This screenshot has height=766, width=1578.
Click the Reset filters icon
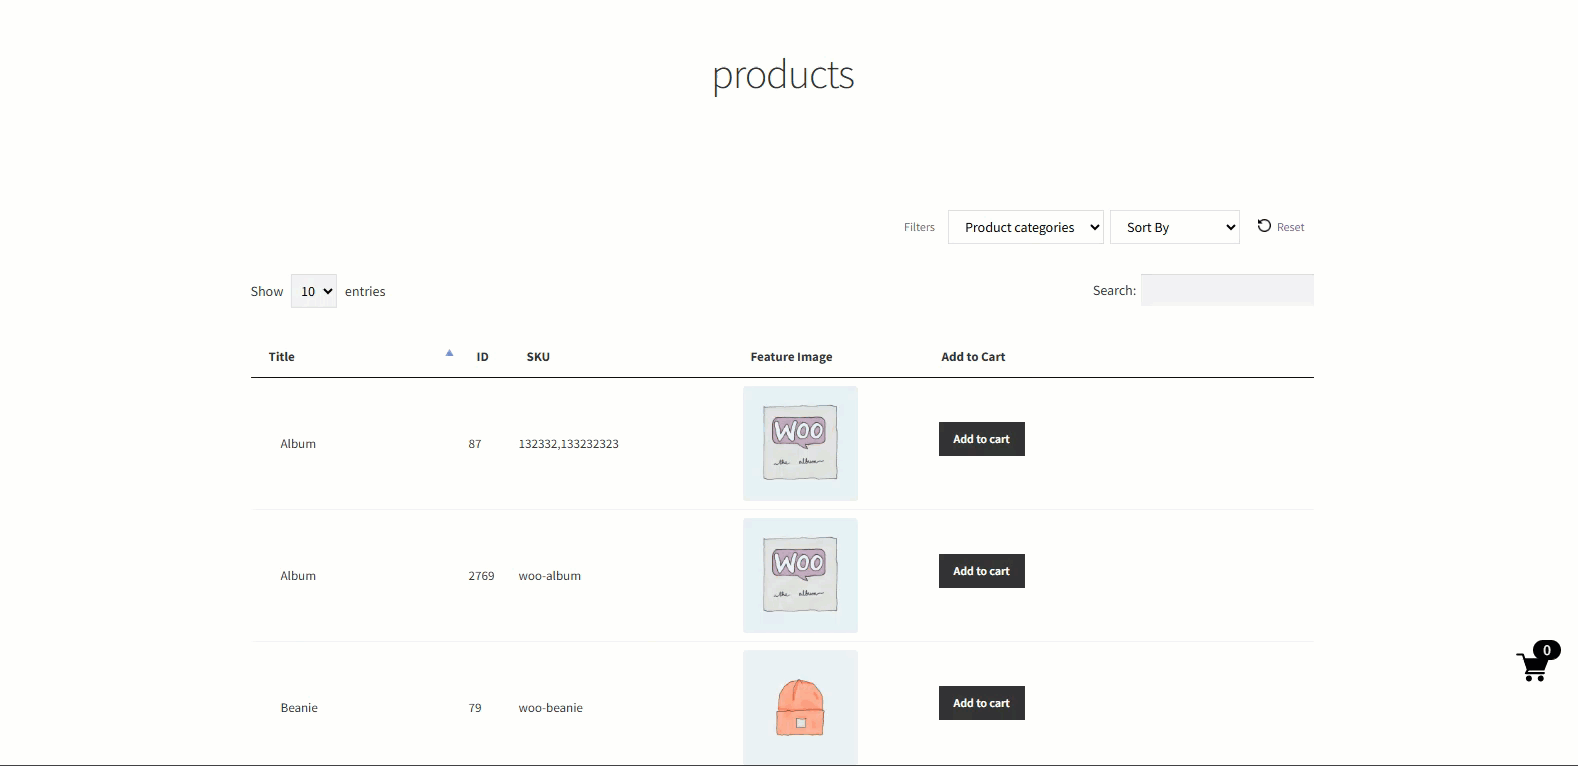click(1264, 226)
